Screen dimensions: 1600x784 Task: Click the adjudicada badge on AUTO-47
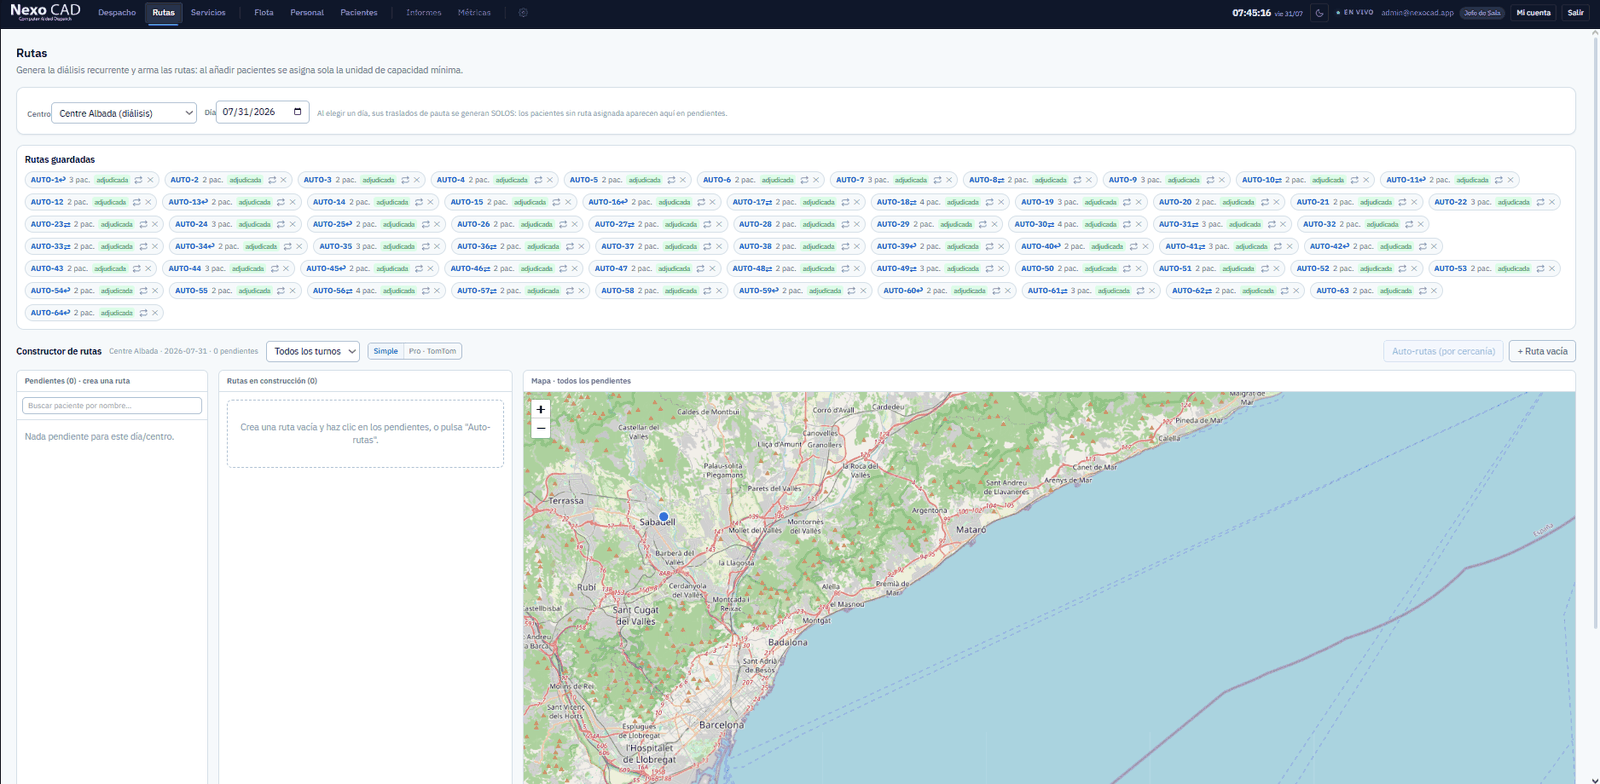[674, 268]
